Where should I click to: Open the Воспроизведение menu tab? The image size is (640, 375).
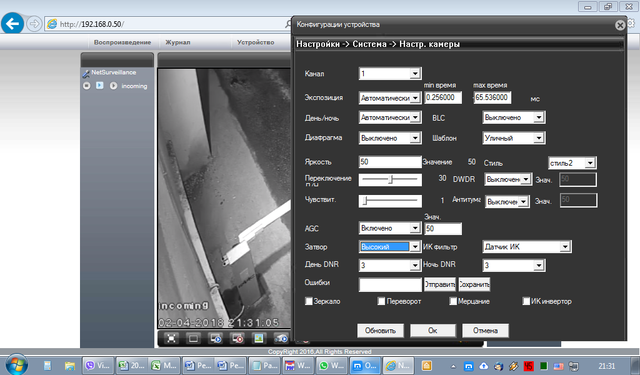tap(122, 42)
